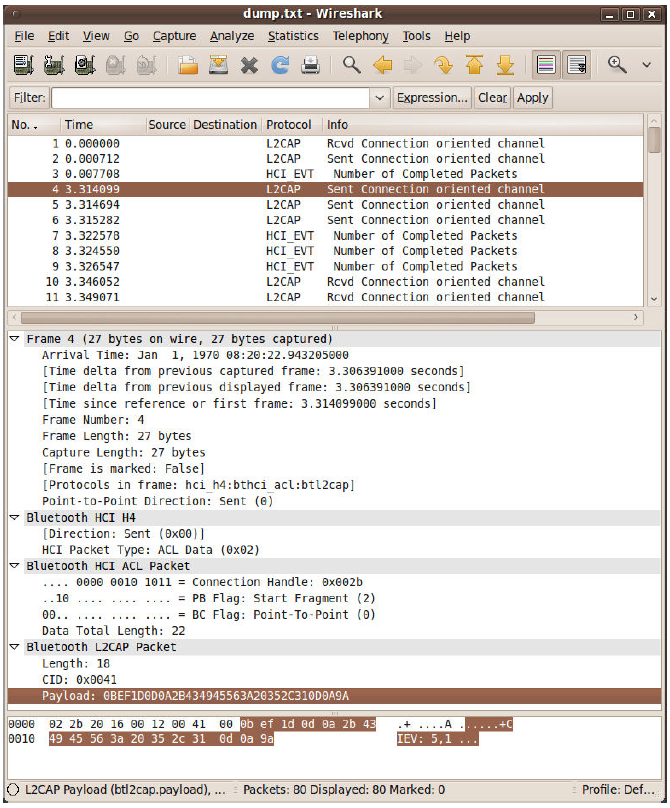670x808 pixels.
Task: Click in the Filter text field
Action: (x=210, y=98)
